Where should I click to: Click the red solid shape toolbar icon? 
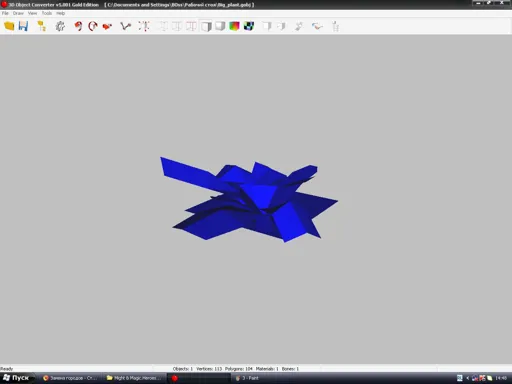click(107, 26)
